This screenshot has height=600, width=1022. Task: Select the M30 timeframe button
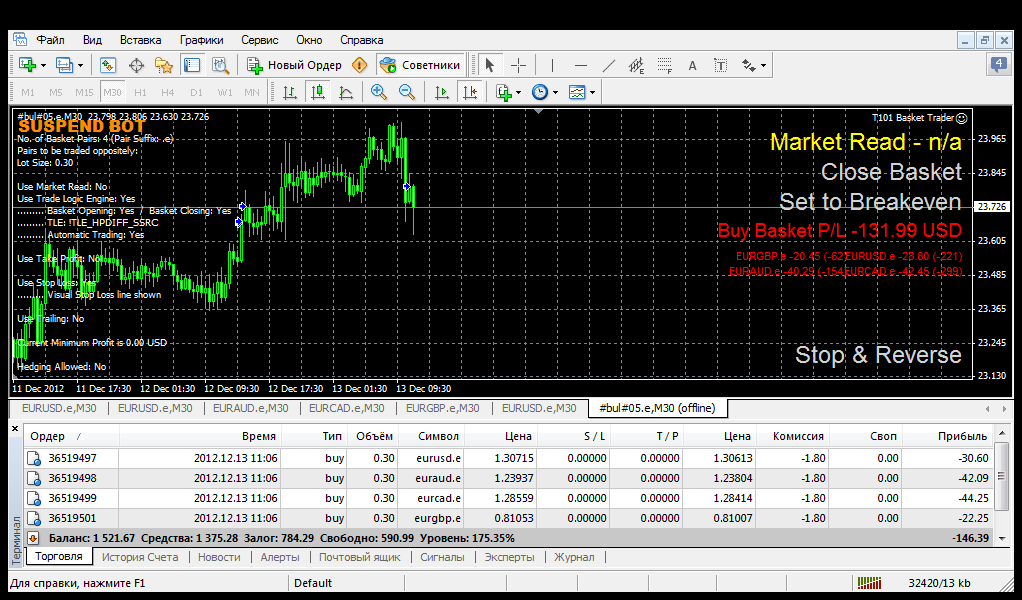coord(112,93)
